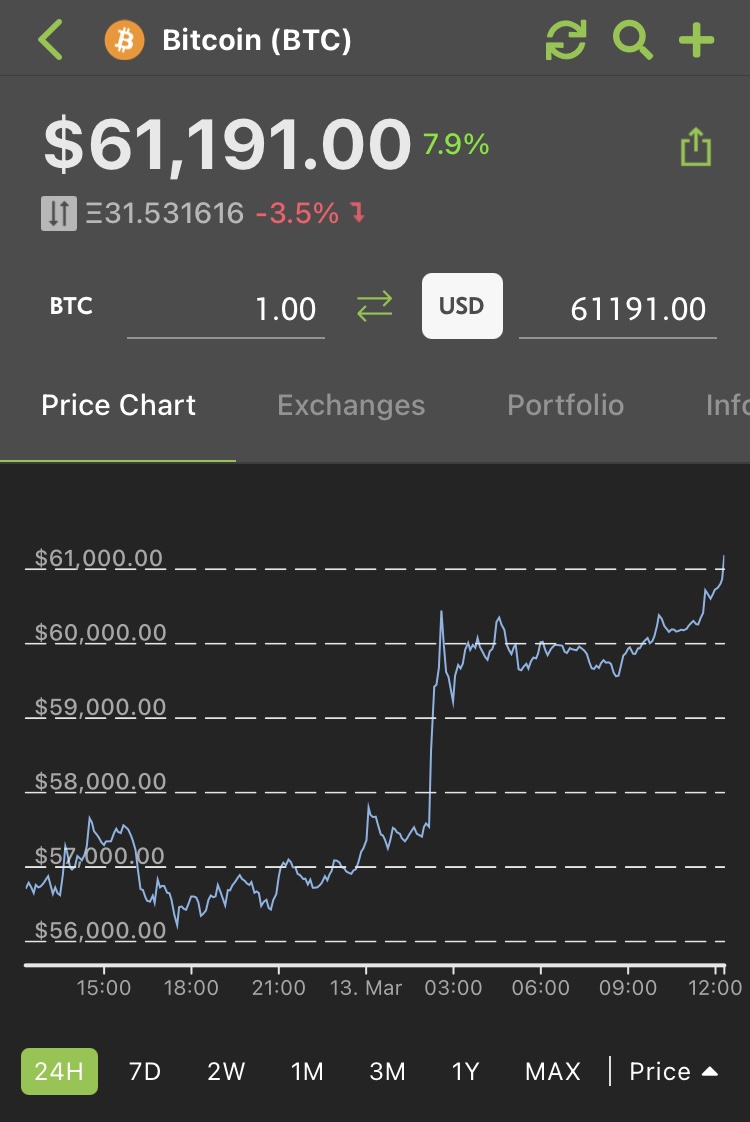Tap the green plus add icon

pos(696,41)
